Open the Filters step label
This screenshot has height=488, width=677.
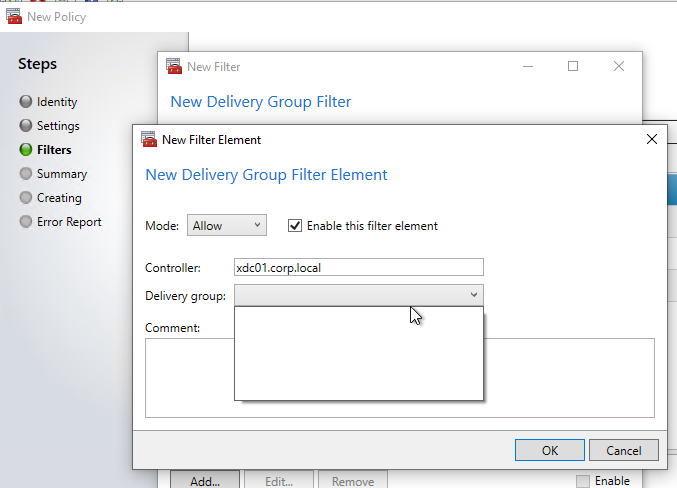tap(54, 150)
